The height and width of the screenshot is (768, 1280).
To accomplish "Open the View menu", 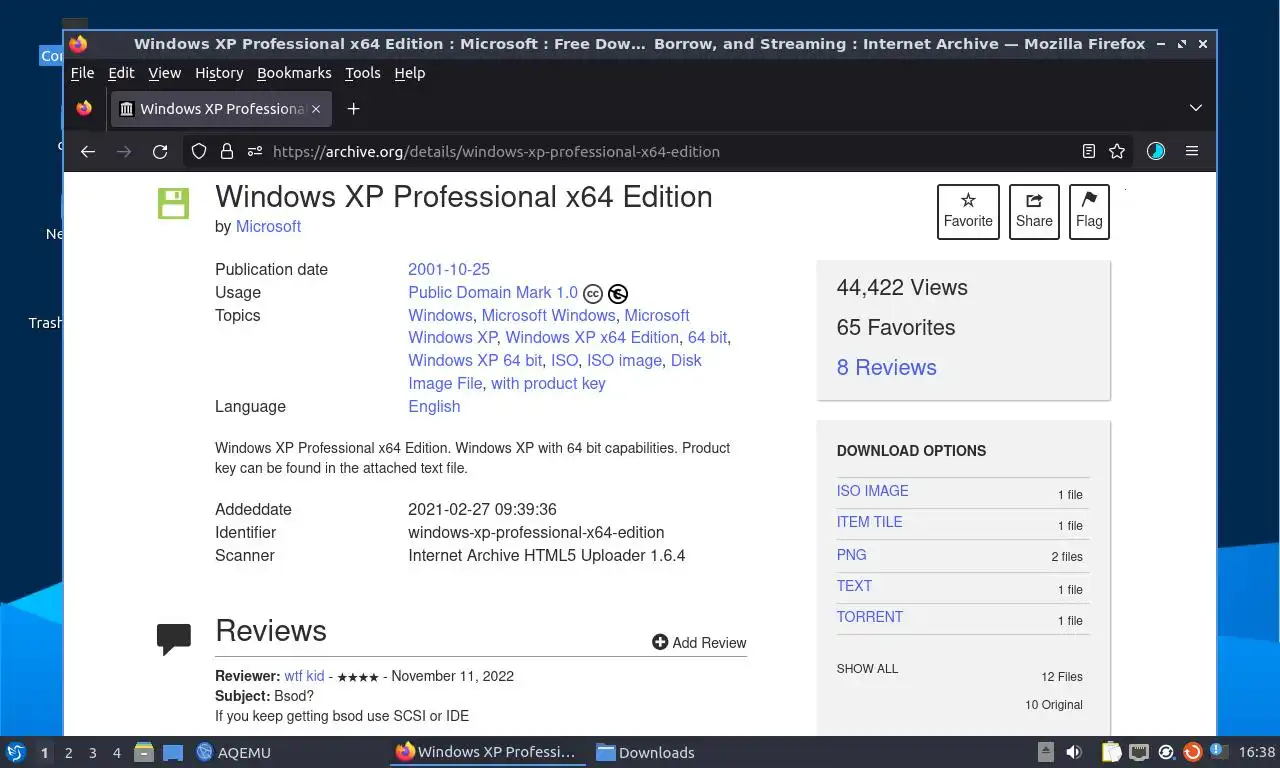I will pyautogui.click(x=165, y=73).
